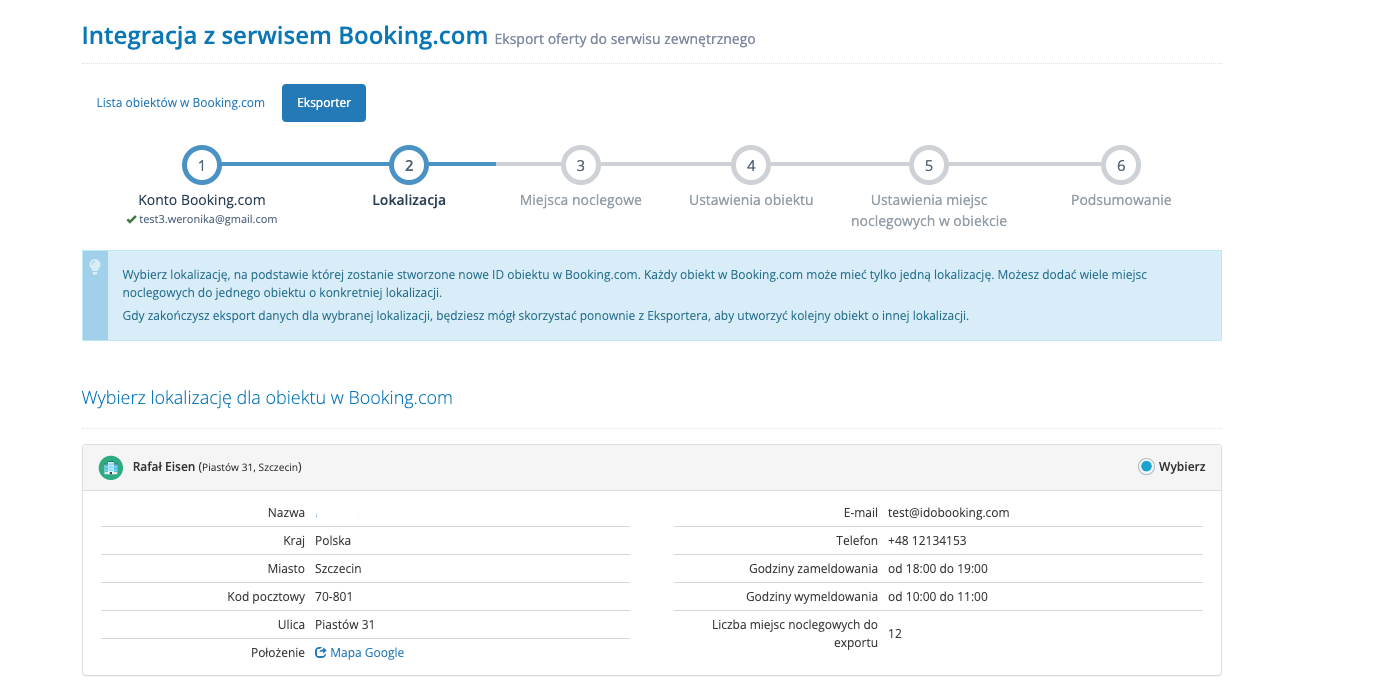Open the Mapa Google link

367,653
